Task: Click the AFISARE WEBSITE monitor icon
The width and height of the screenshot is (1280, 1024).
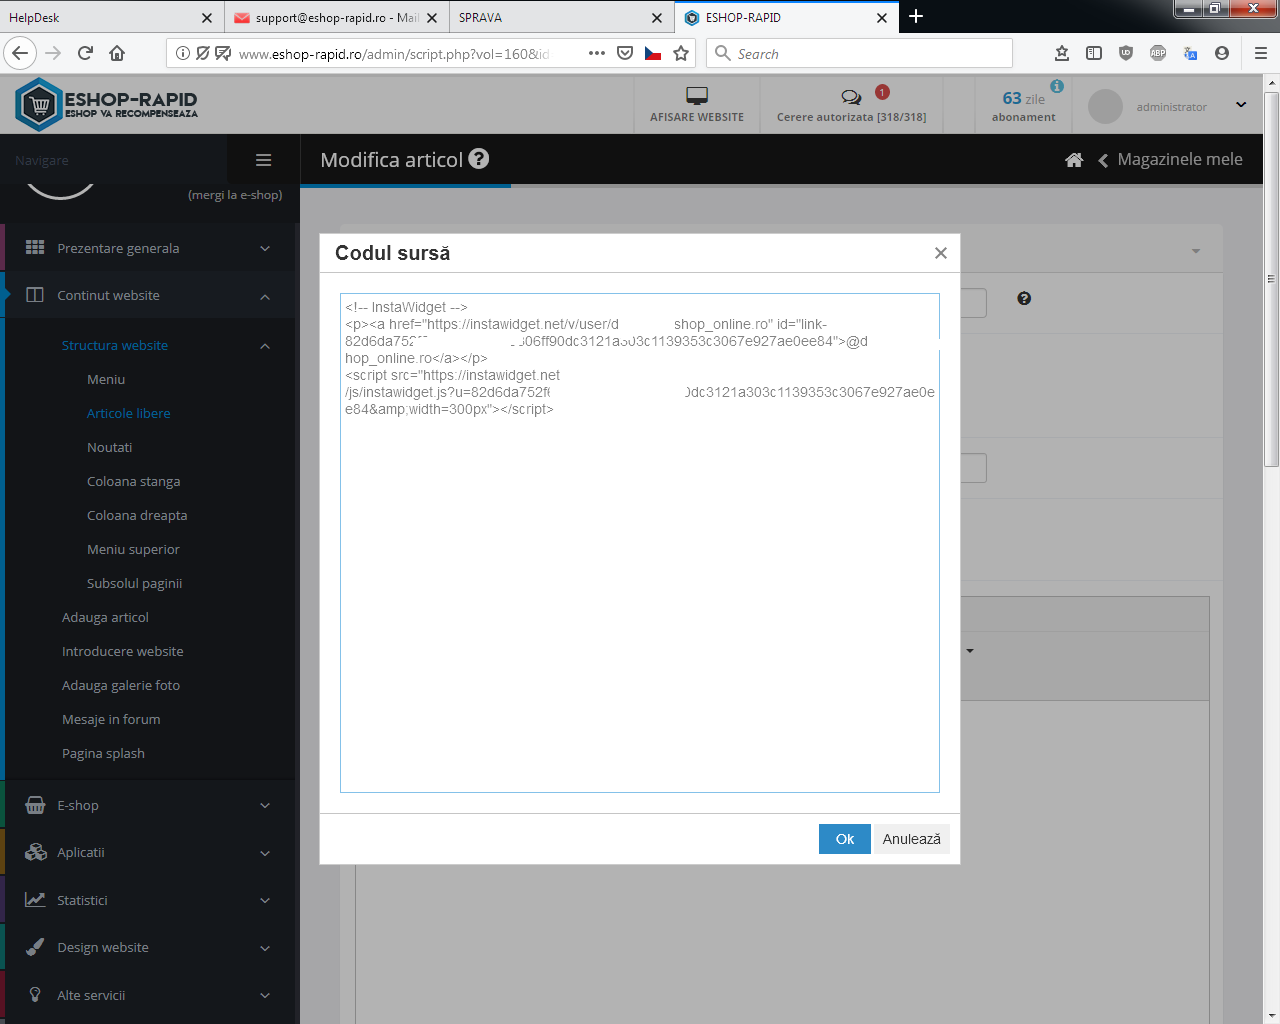Action: pos(697,96)
